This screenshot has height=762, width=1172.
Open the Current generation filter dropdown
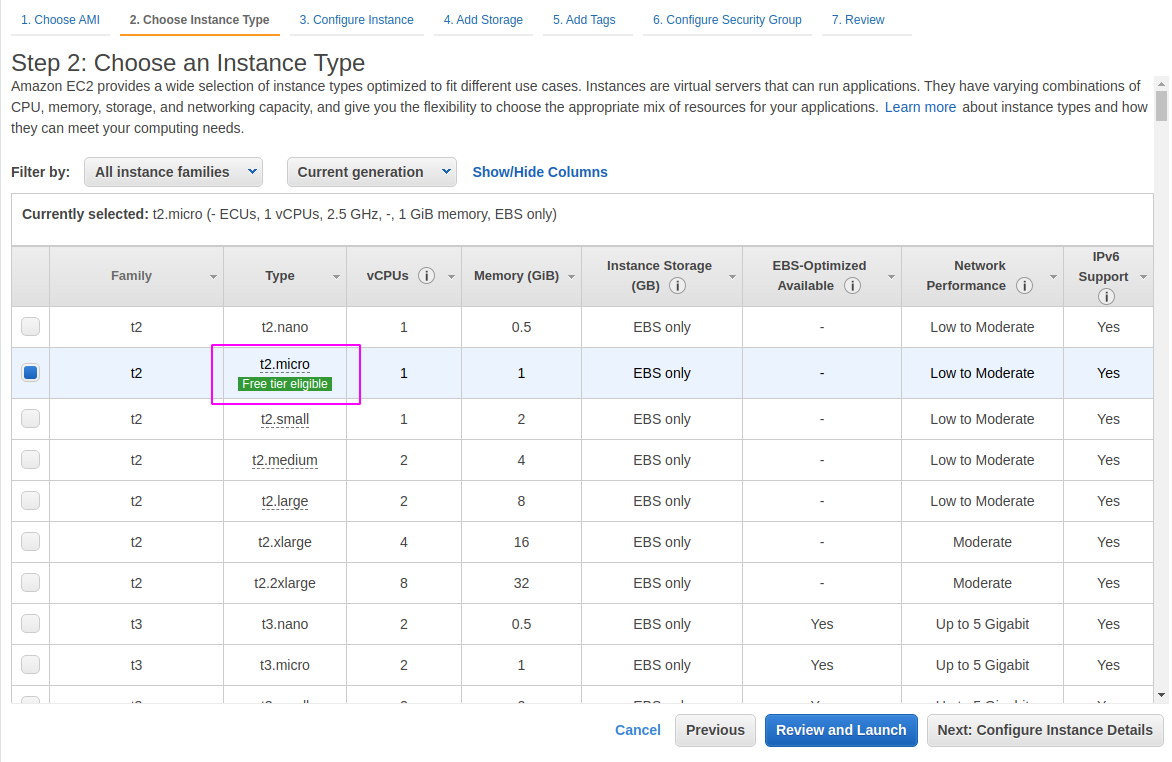371,172
